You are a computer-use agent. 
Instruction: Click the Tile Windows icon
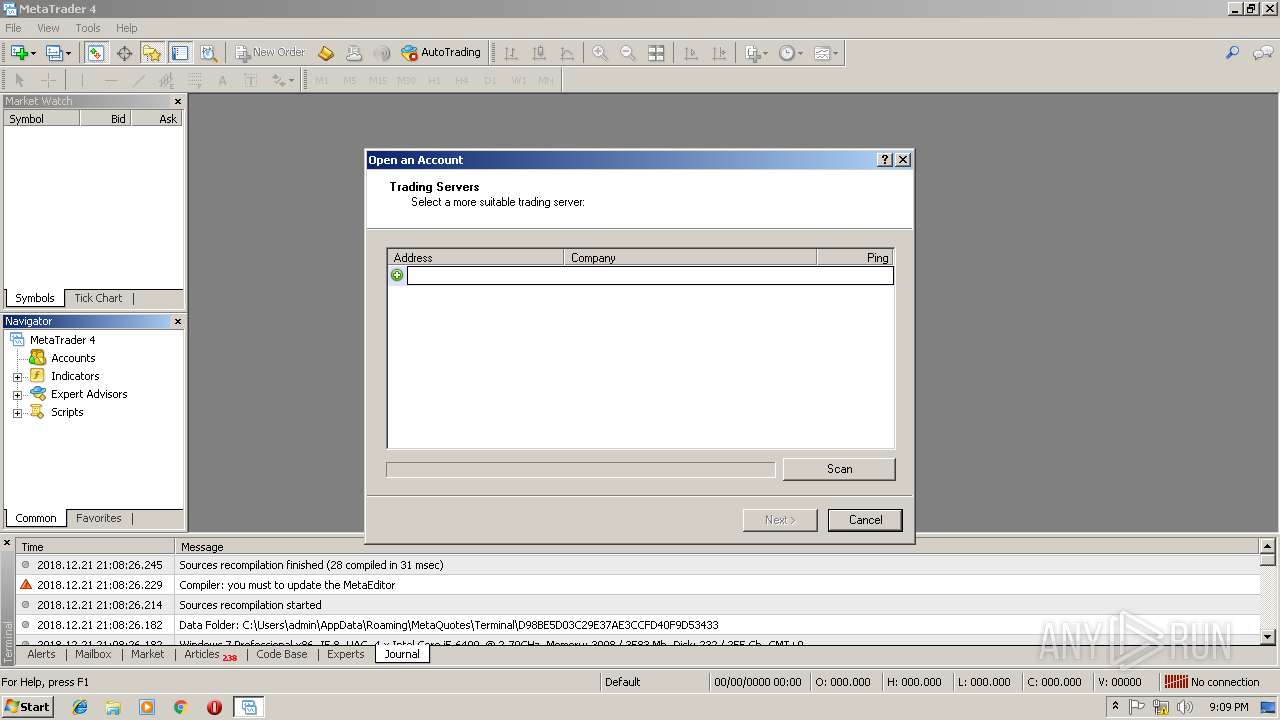pyautogui.click(x=656, y=53)
